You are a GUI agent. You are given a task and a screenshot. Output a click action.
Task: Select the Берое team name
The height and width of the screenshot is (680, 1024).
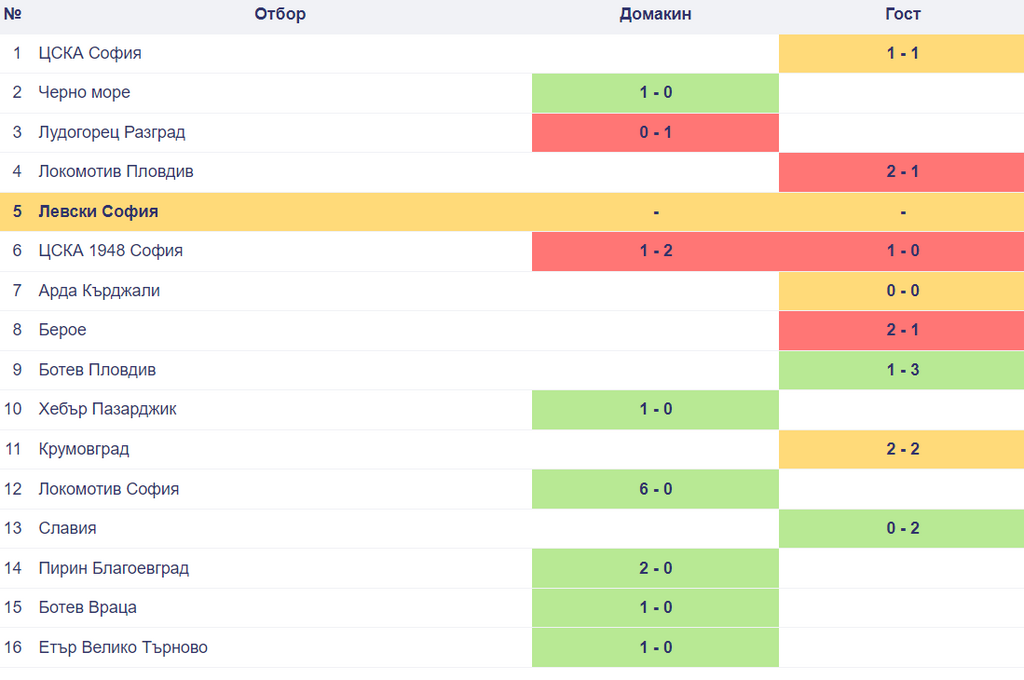click(63, 330)
